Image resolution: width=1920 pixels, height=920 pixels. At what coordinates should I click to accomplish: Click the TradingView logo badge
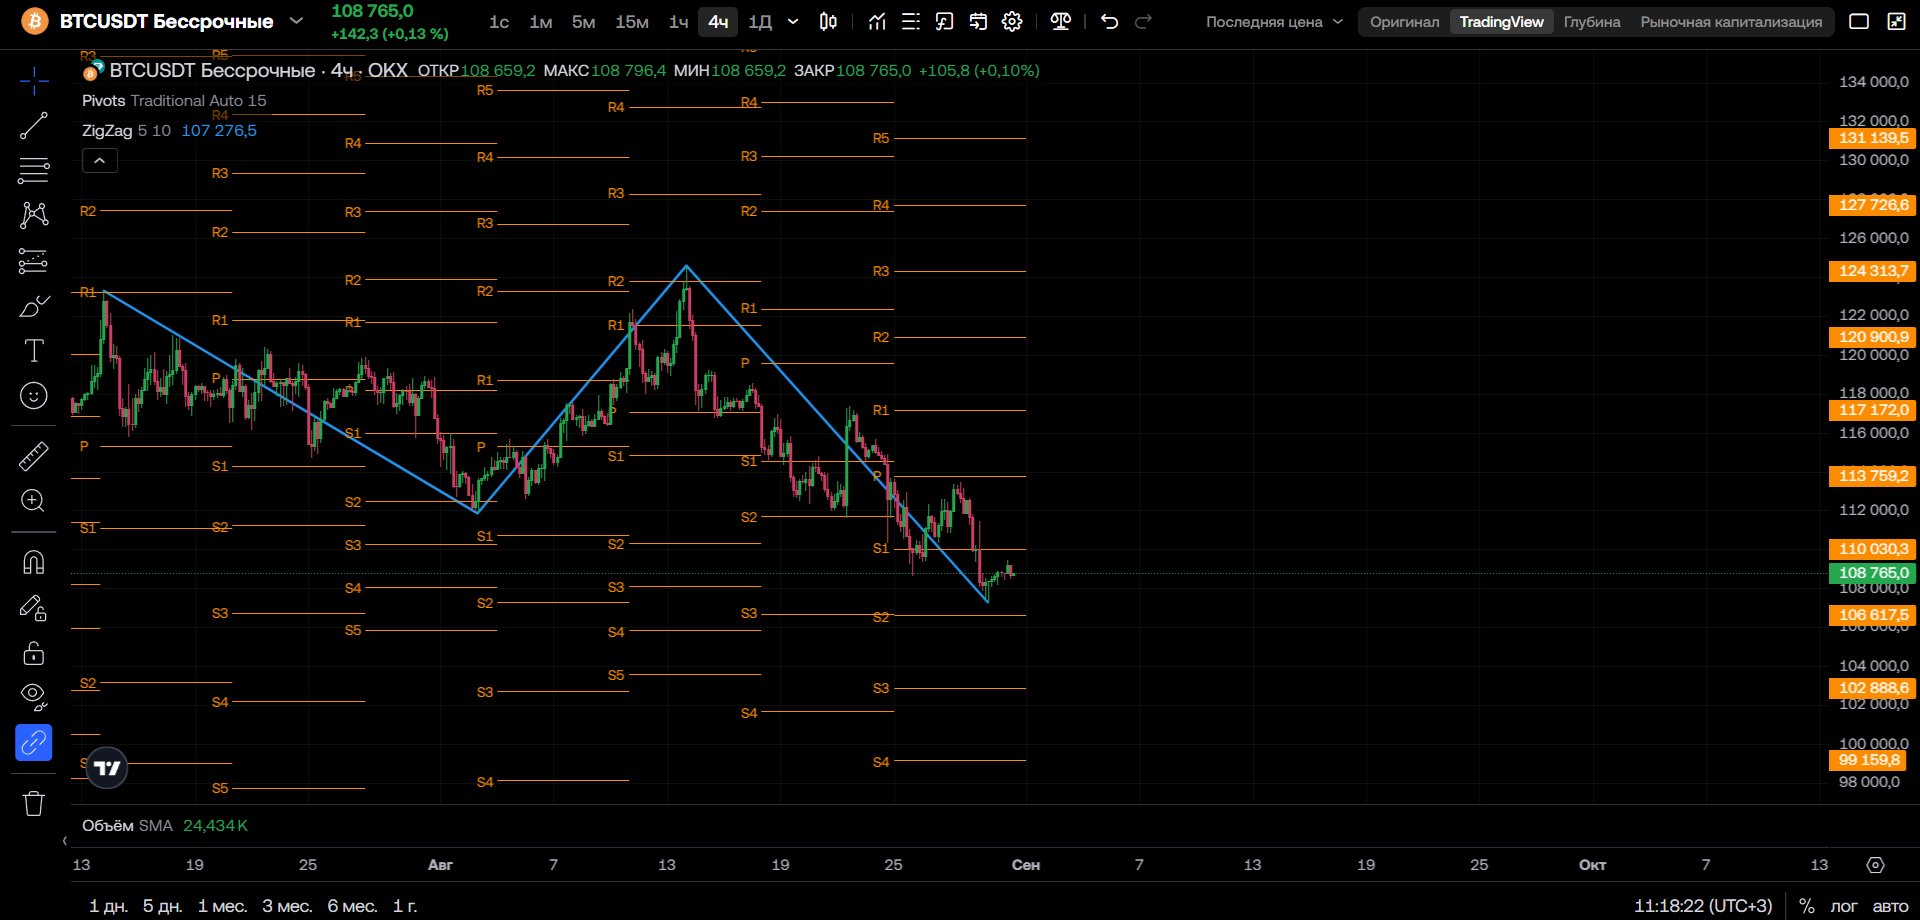tap(107, 768)
